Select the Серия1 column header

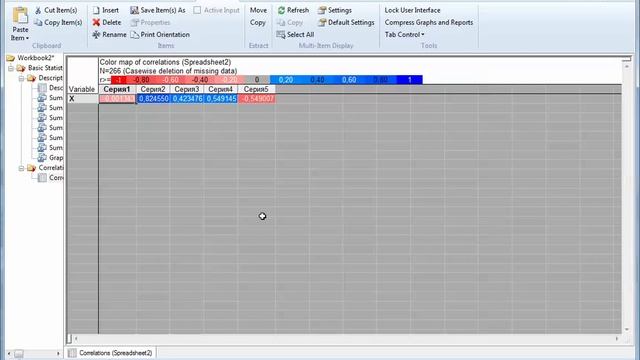(x=117, y=89)
